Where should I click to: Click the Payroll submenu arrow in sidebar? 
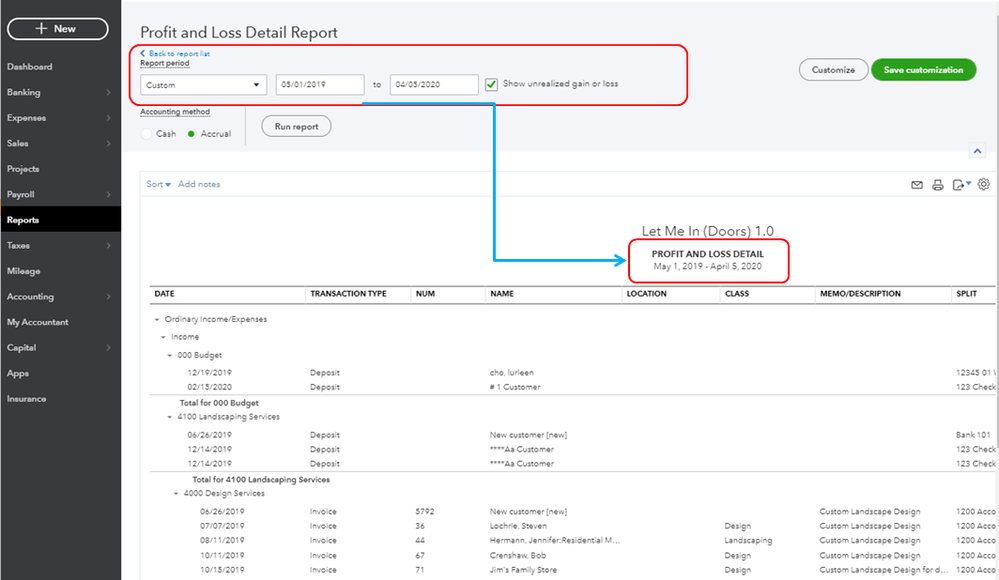pos(108,195)
